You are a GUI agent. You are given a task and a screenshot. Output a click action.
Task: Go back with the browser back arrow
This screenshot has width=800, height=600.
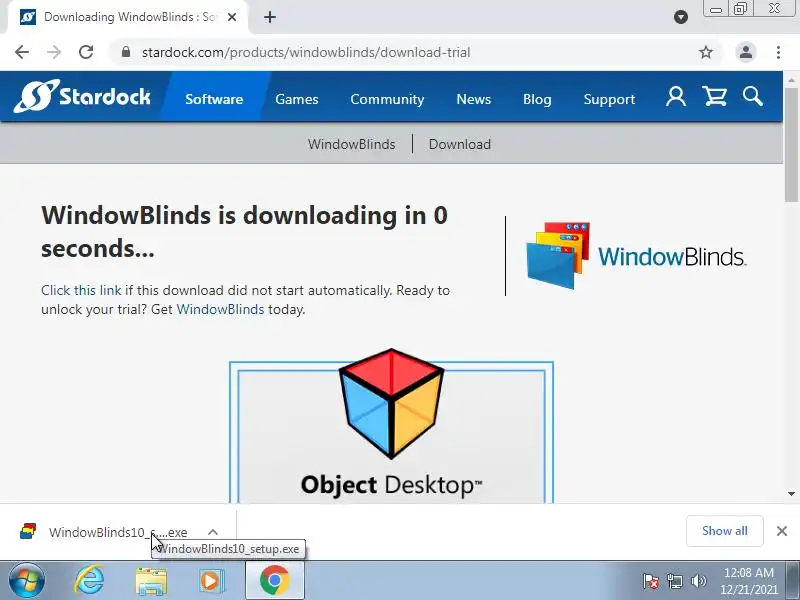pos(22,52)
